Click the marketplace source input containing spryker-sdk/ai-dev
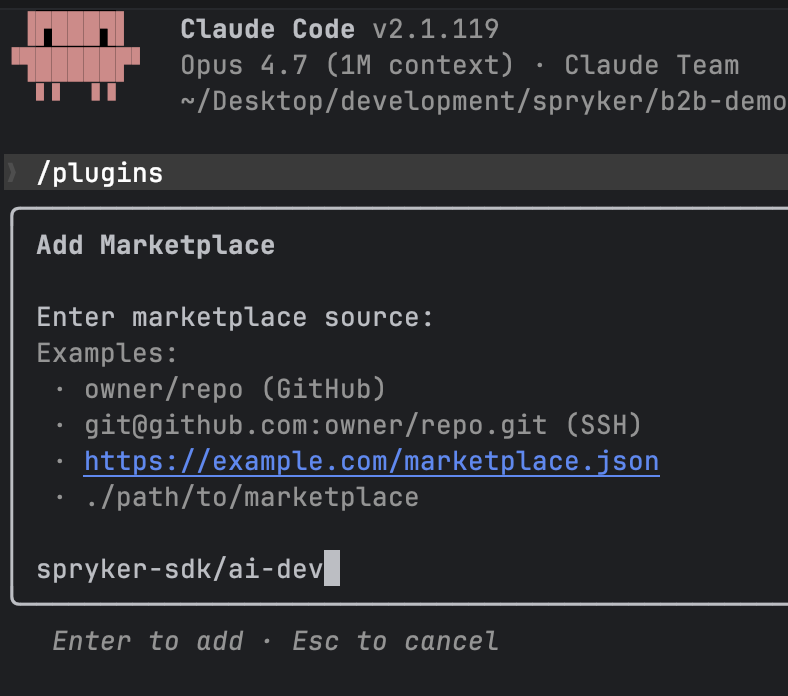 (402, 569)
